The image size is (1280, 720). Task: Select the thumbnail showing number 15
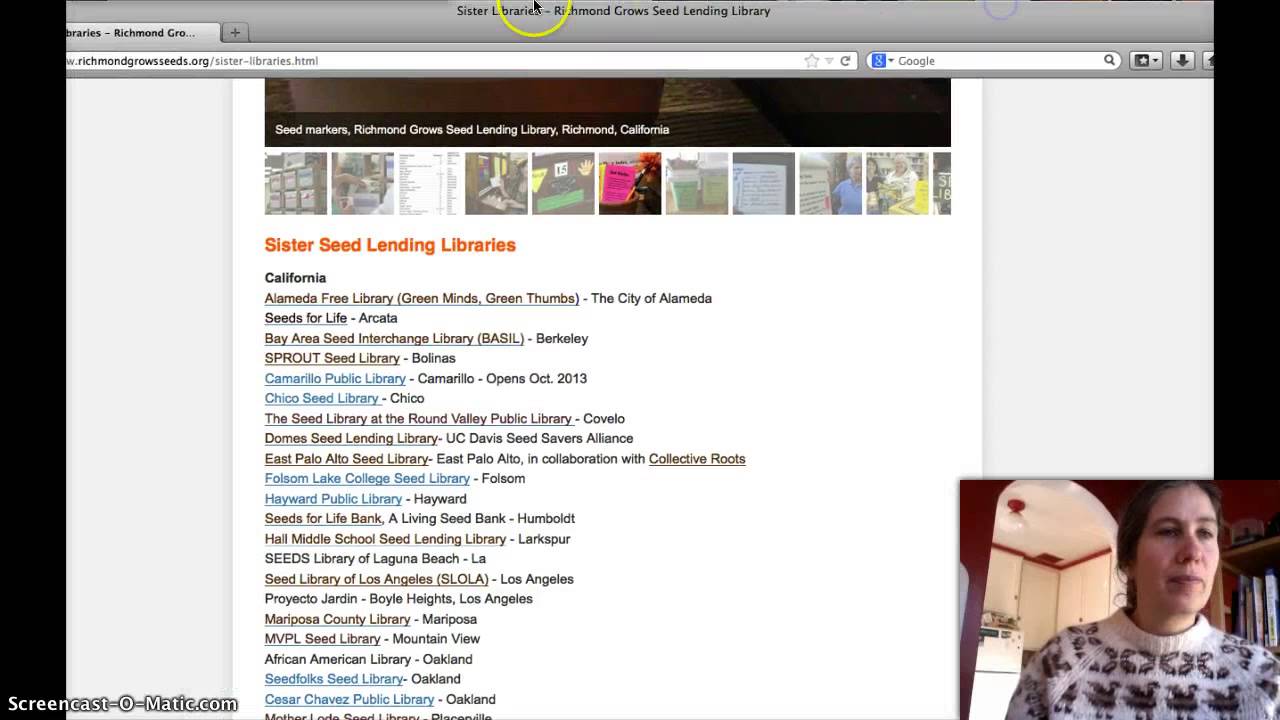pyautogui.click(x=563, y=183)
